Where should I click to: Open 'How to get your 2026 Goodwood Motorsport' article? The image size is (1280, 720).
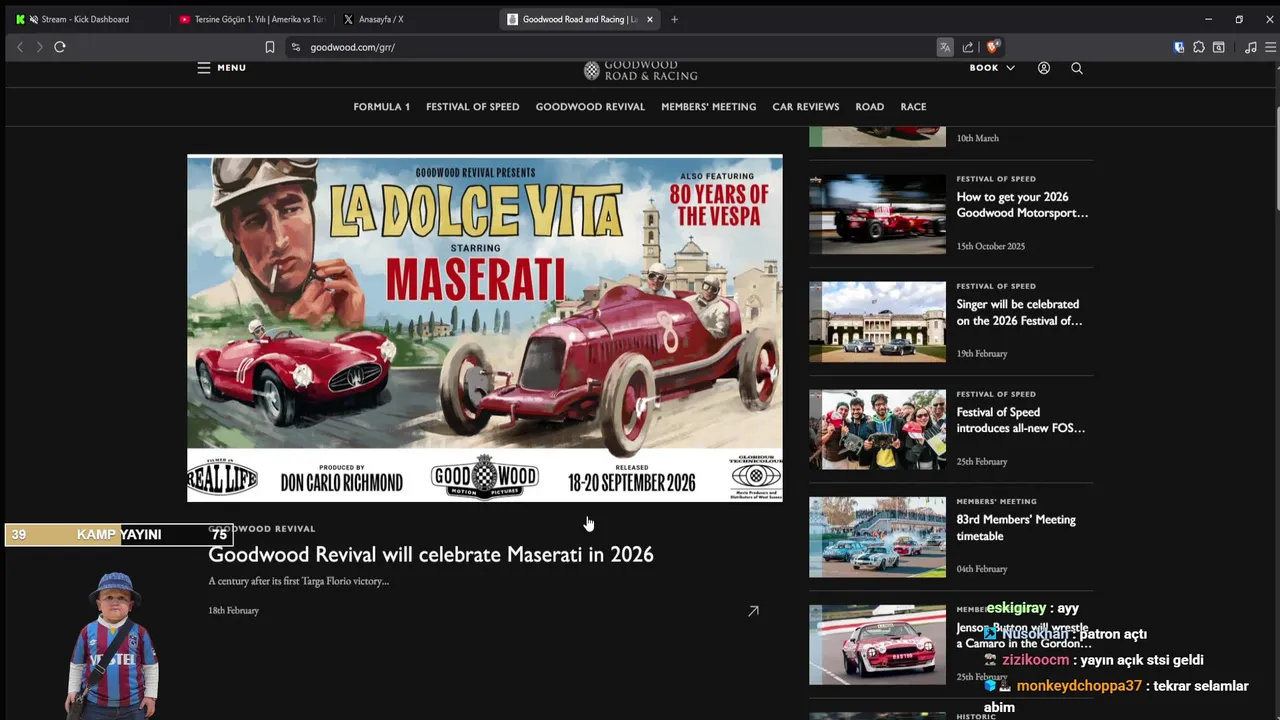(x=1022, y=205)
